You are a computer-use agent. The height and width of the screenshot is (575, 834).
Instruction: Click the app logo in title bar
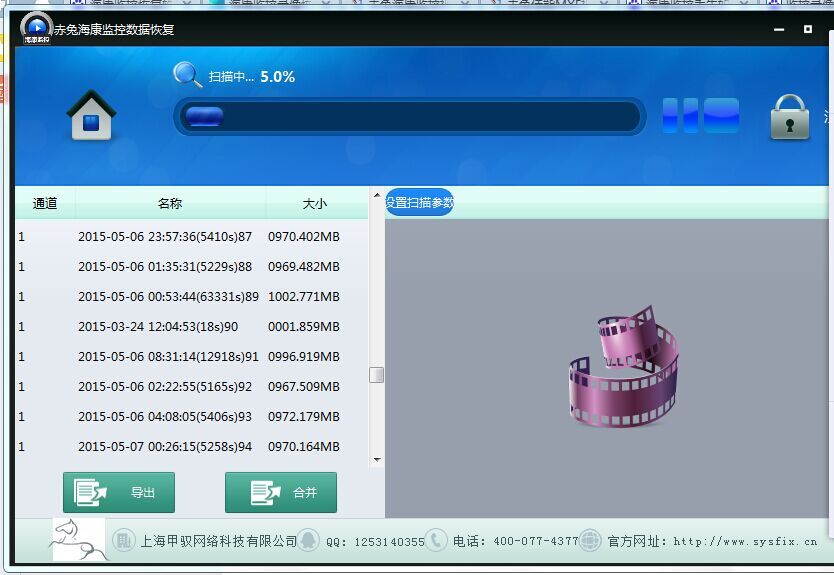(x=36, y=27)
